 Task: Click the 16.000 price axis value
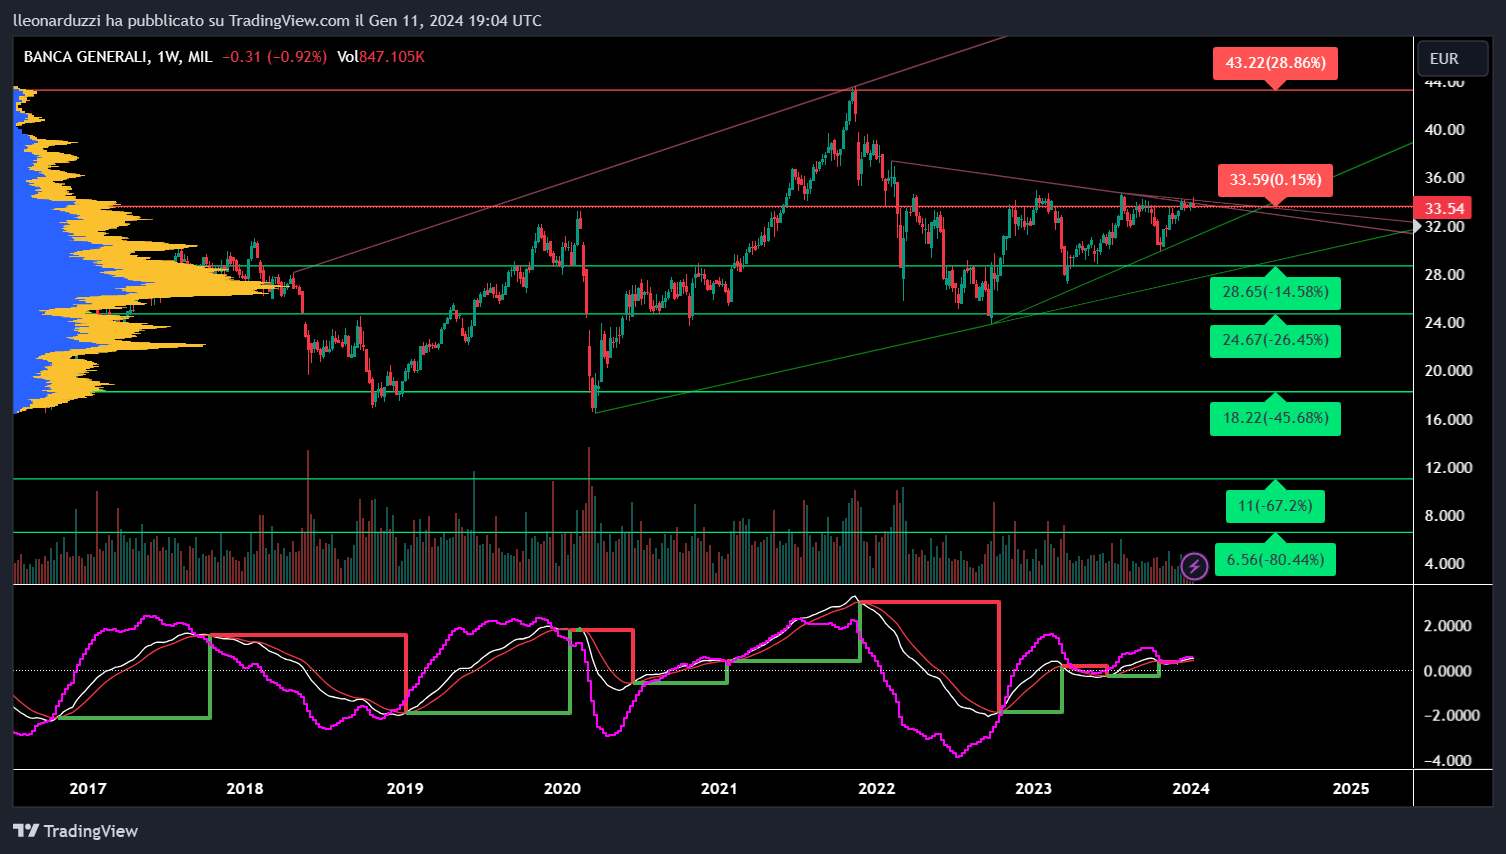coord(1448,420)
